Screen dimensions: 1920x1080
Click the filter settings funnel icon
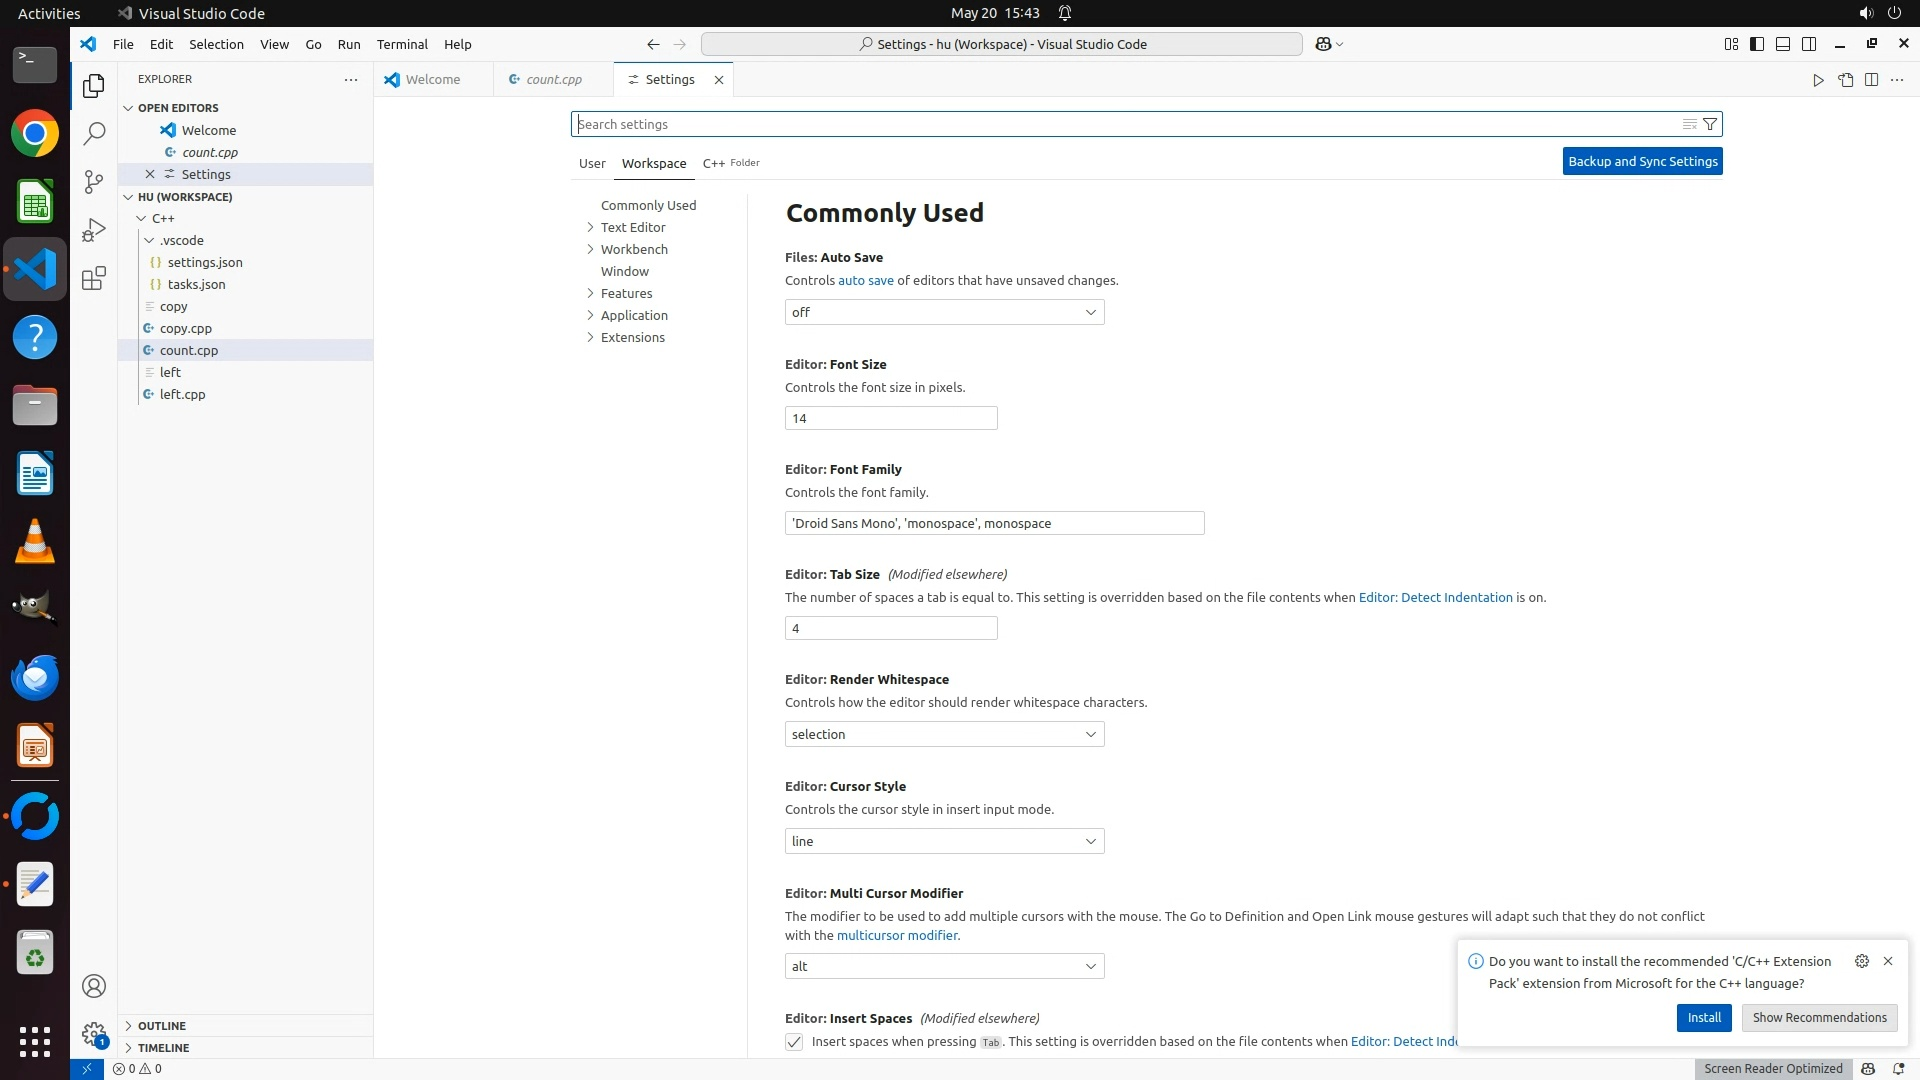point(1710,124)
